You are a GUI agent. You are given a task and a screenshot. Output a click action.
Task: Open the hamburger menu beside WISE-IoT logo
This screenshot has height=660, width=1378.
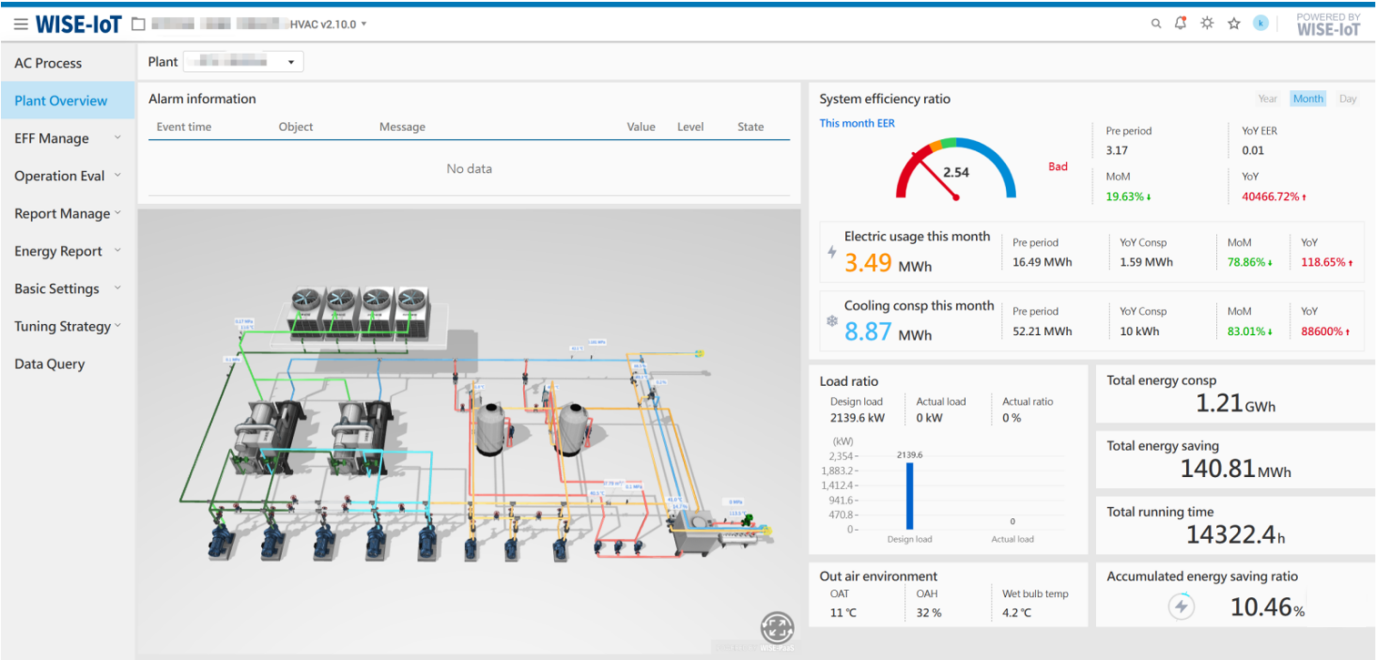coord(20,24)
